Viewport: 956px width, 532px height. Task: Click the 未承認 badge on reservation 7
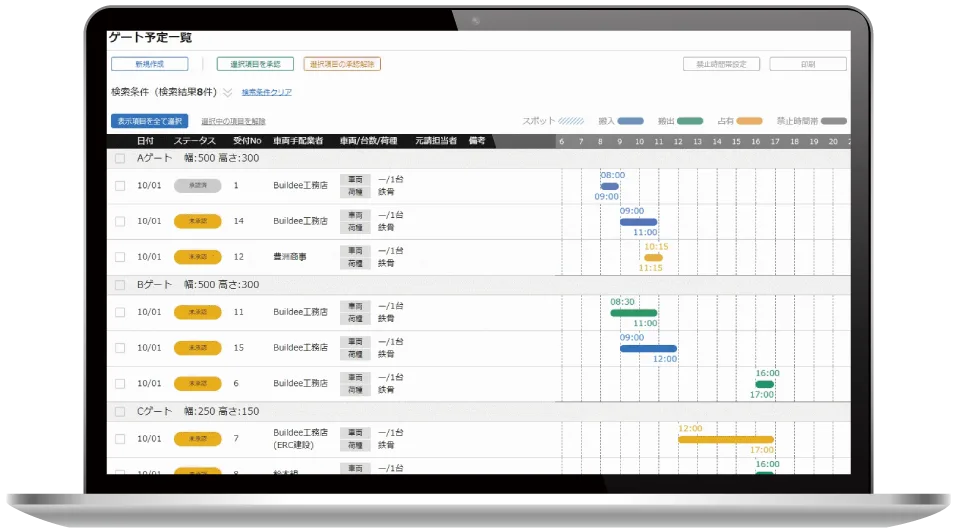tap(197, 438)
